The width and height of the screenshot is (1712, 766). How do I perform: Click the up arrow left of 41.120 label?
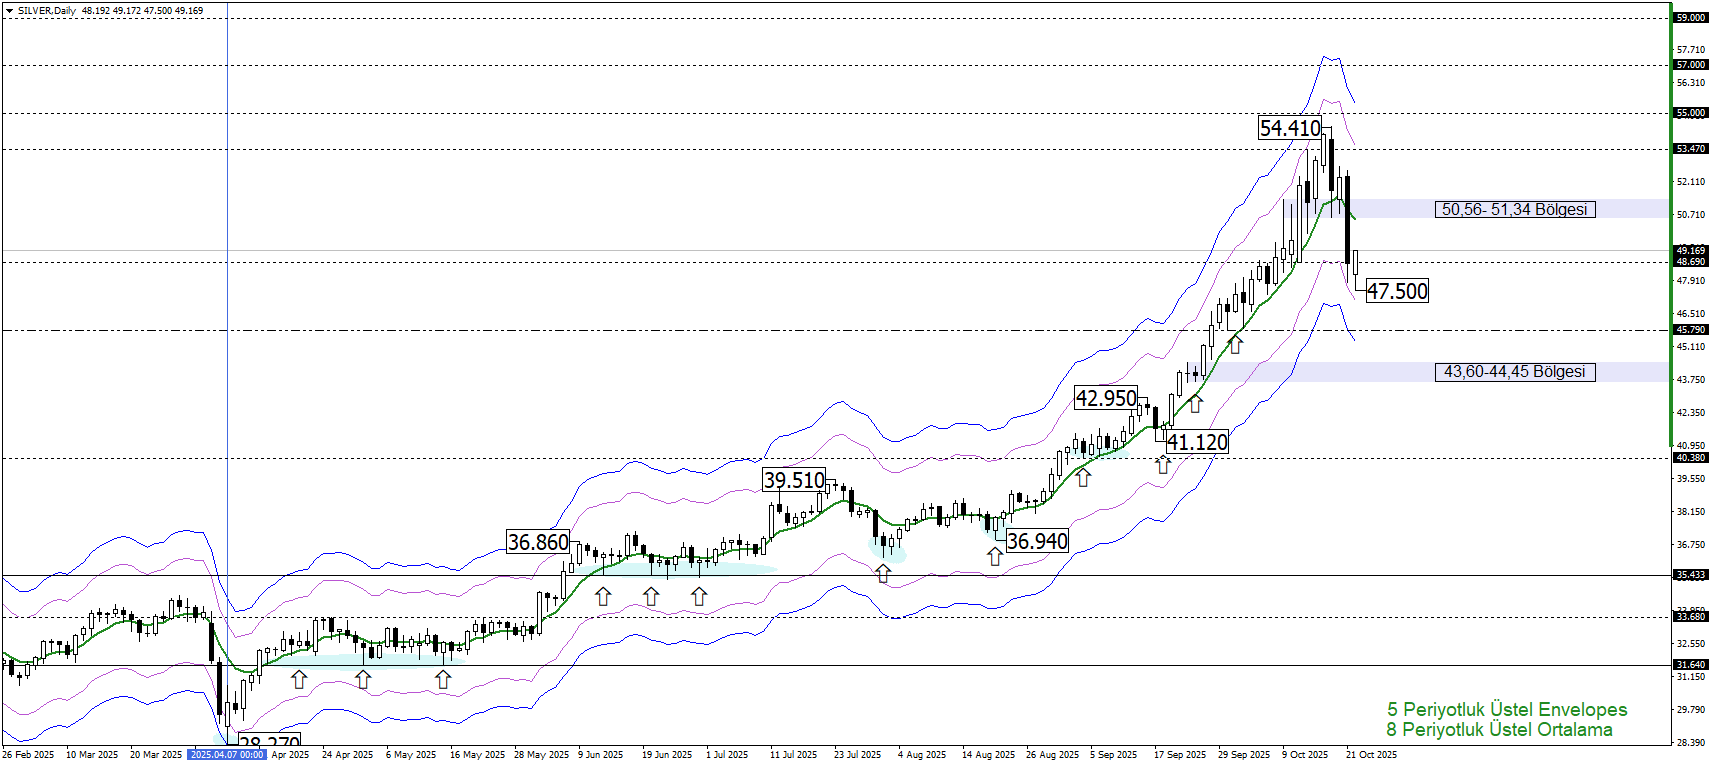point(1162,465)
